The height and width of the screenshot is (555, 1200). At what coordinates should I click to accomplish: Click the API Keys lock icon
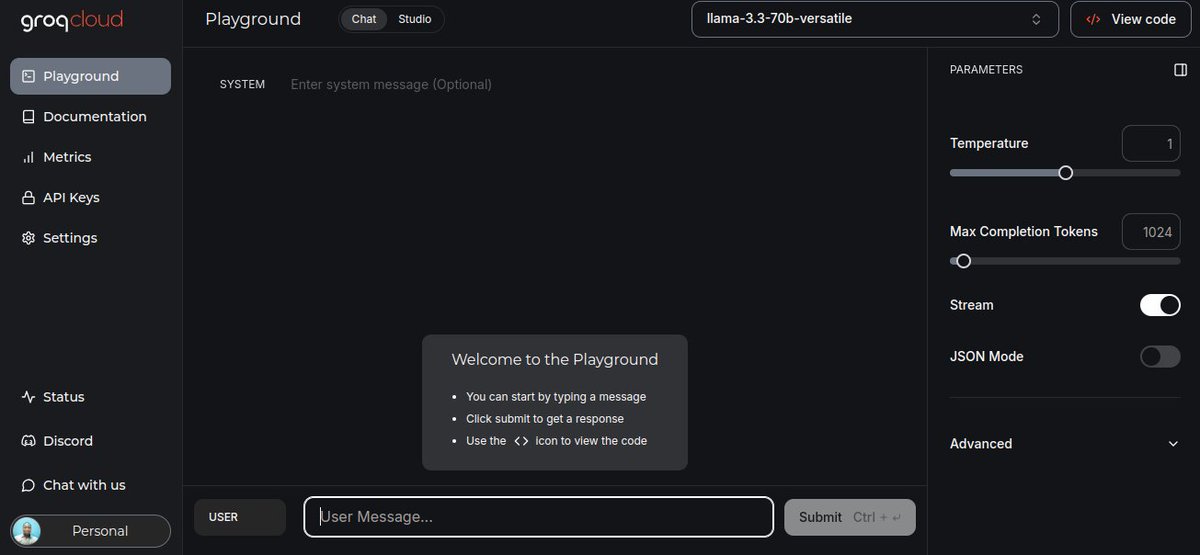point(28,198)
